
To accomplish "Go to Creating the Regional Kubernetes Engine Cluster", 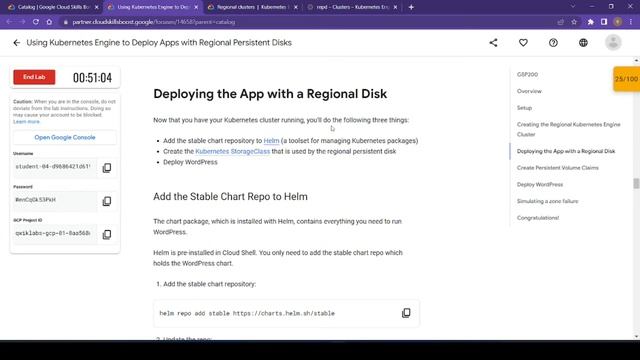I will [x=569, y=129].
